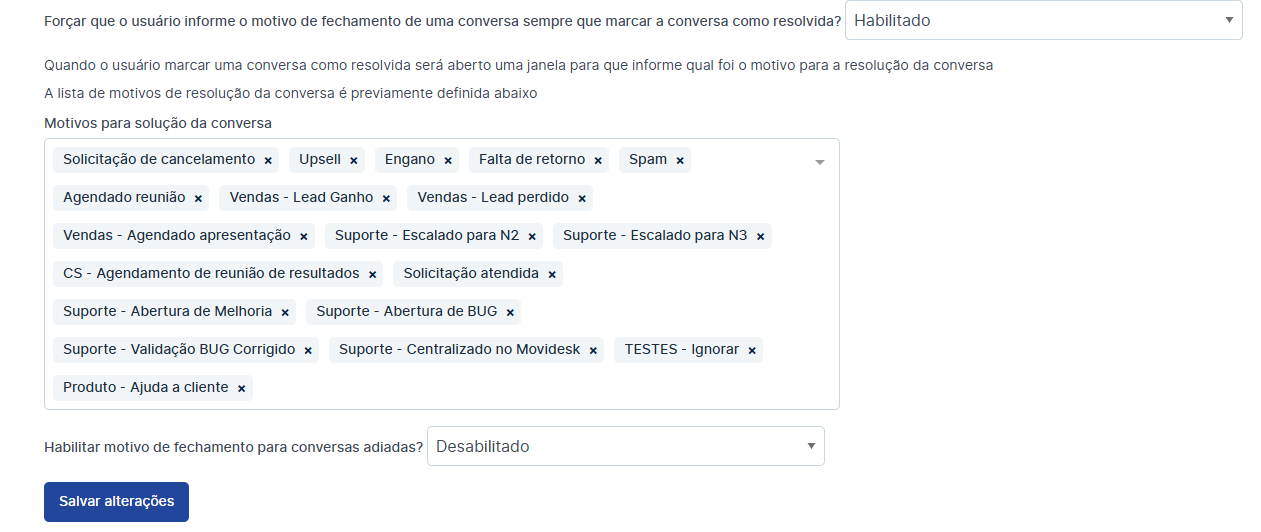
Task: Remove the 'Falta de retorno' tag
Action: coord(598,161)
